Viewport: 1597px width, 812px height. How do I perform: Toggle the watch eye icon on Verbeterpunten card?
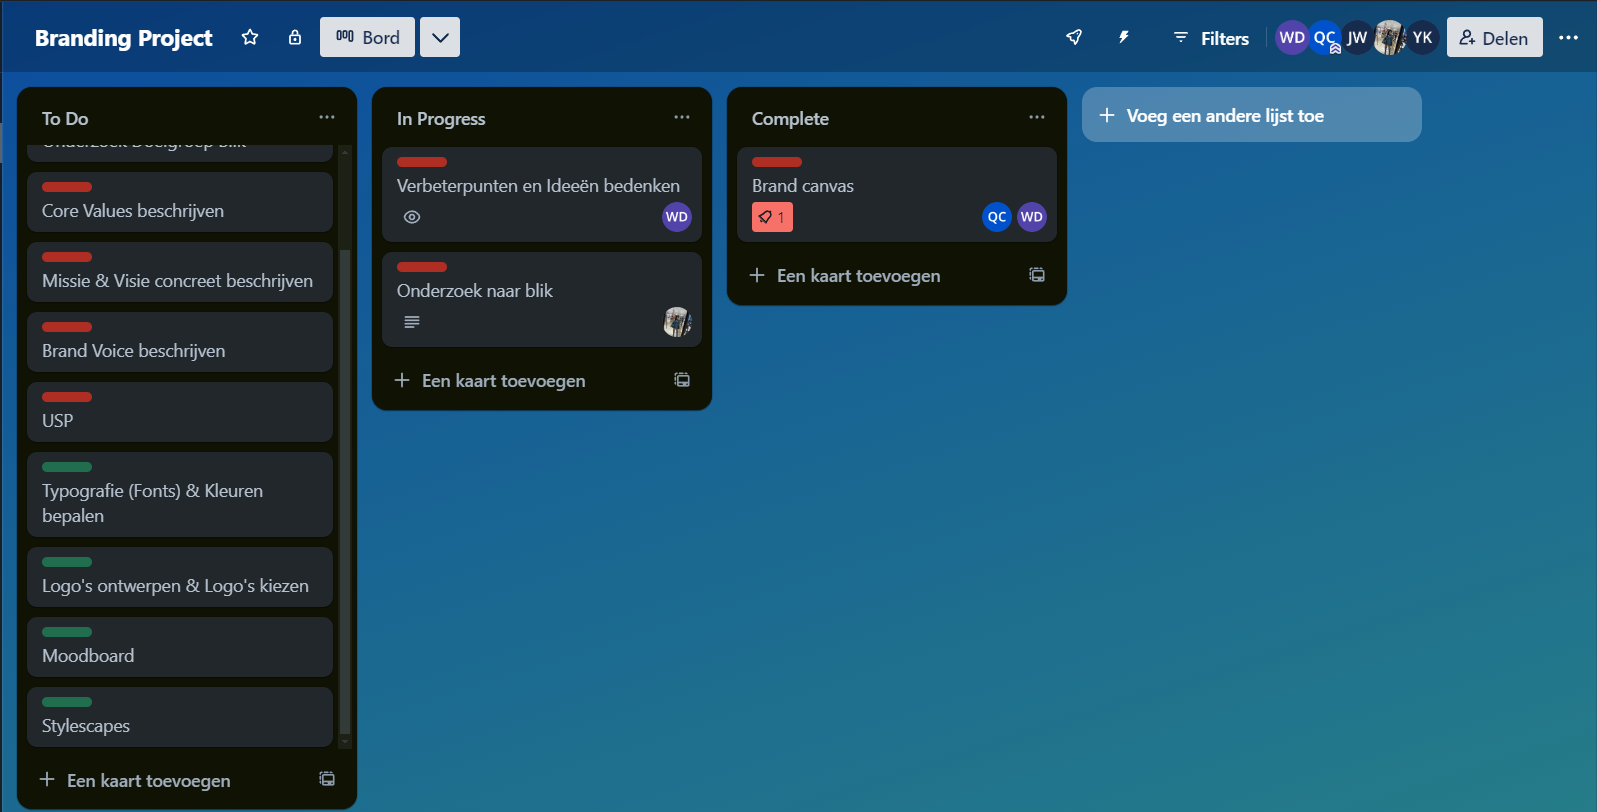pyautogui.click(x=412, y=217)
